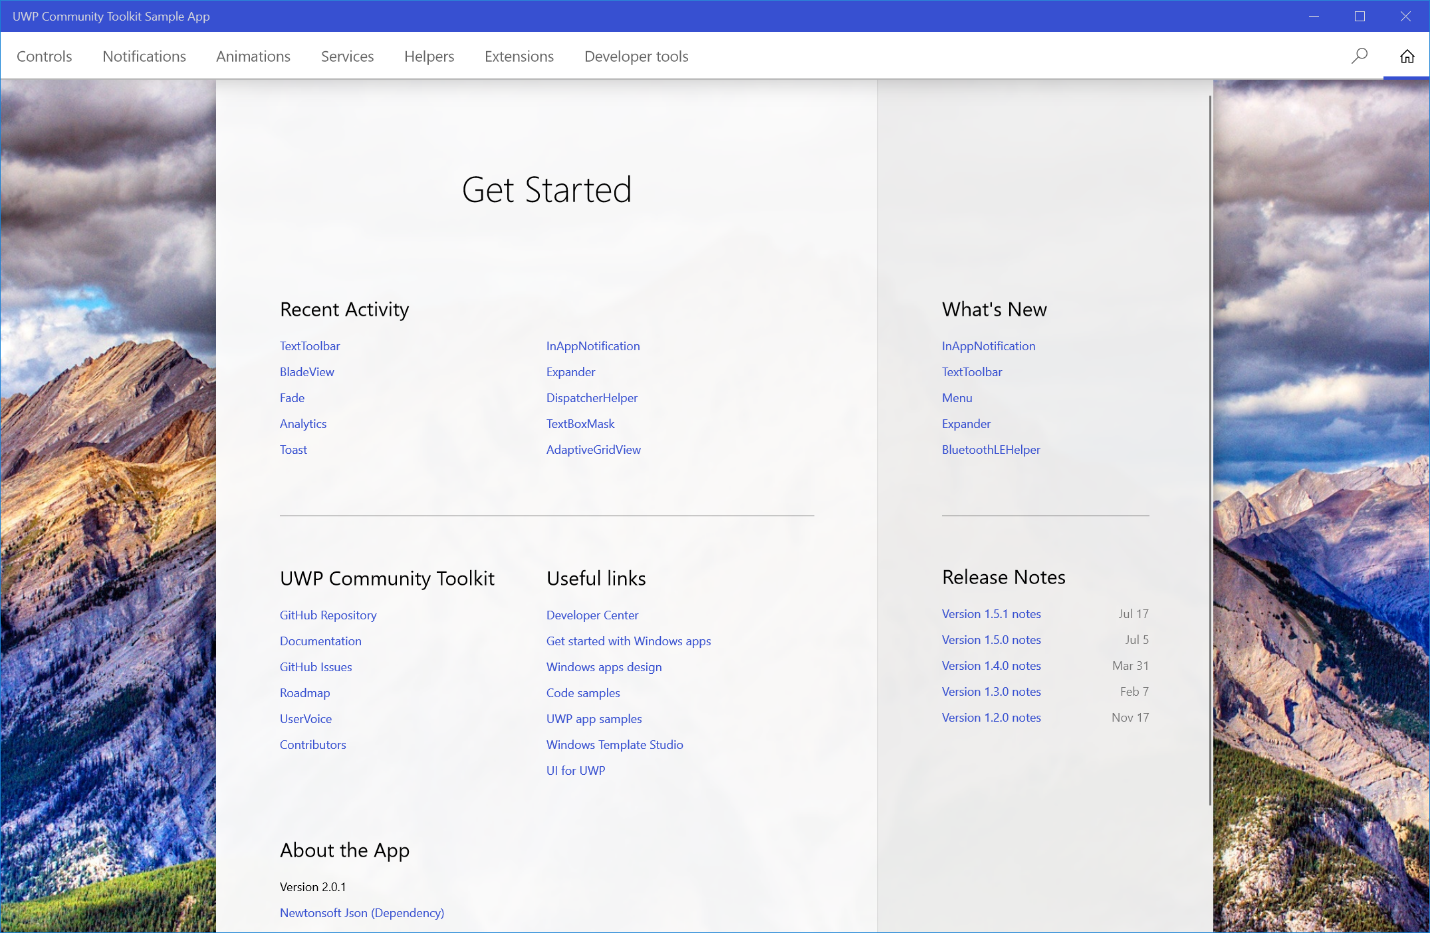Click the Jul 17 release date
This screenshot has width=1430, height=933.
point(1133,614)
